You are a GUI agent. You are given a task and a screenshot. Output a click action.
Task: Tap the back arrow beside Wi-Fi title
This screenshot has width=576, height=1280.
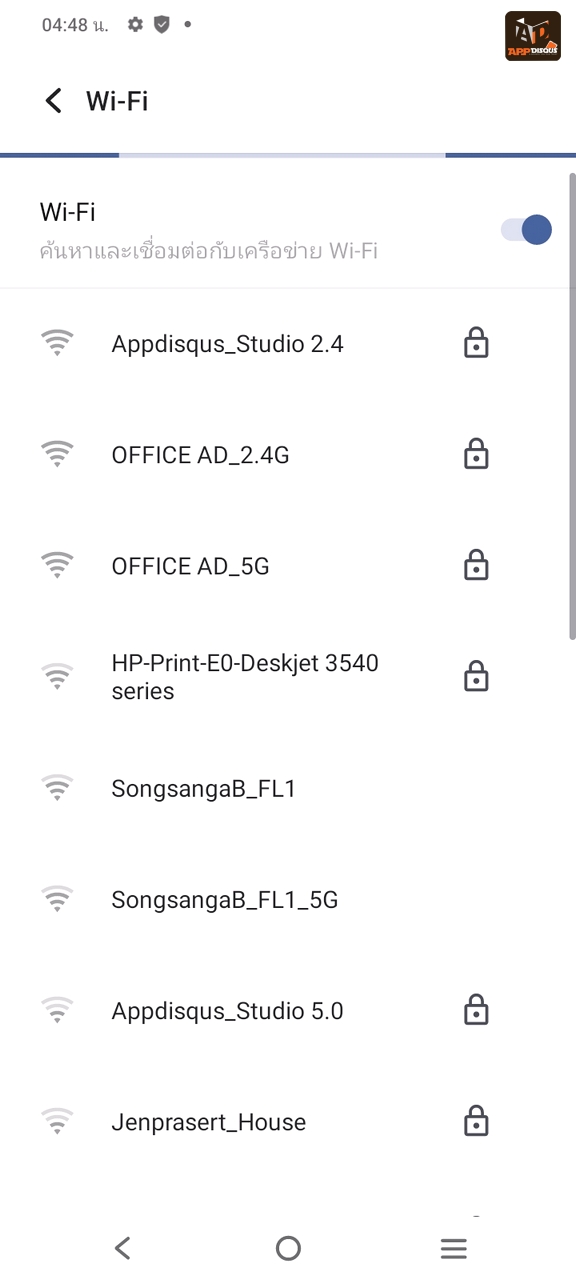[54, 101]
